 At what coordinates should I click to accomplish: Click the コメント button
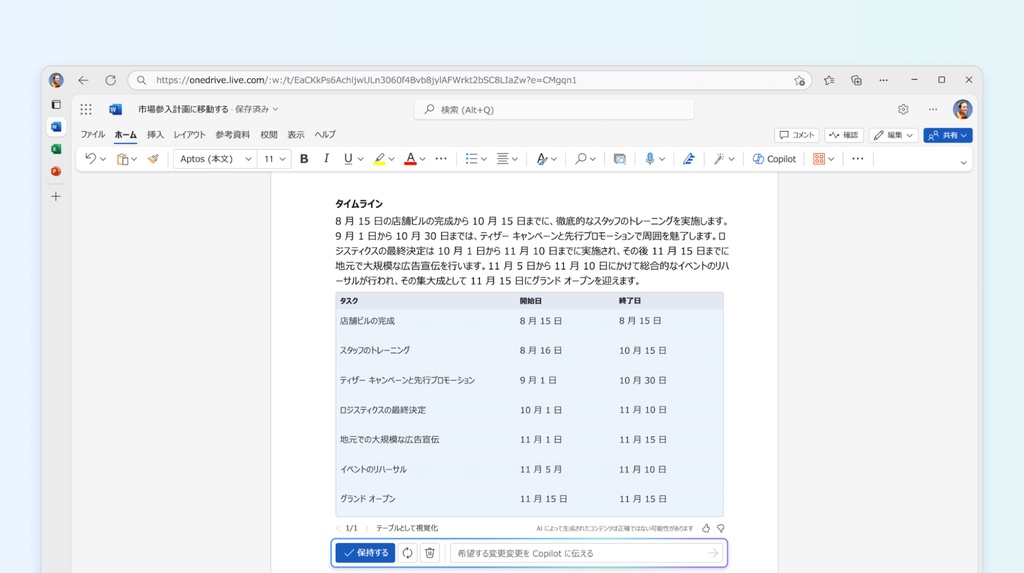point(797,135)
